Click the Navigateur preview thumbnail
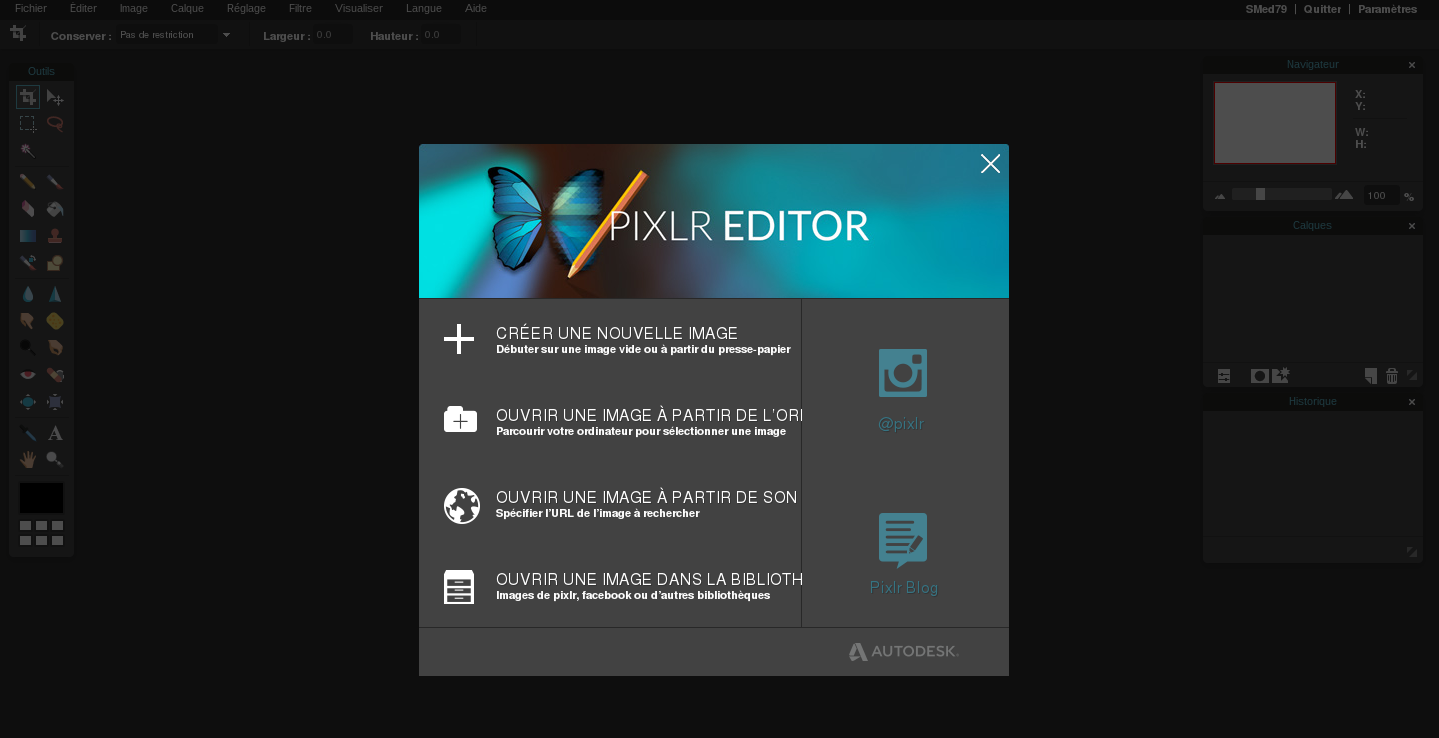Screen dimensions: 1439x738 [x=1275, y=123]
